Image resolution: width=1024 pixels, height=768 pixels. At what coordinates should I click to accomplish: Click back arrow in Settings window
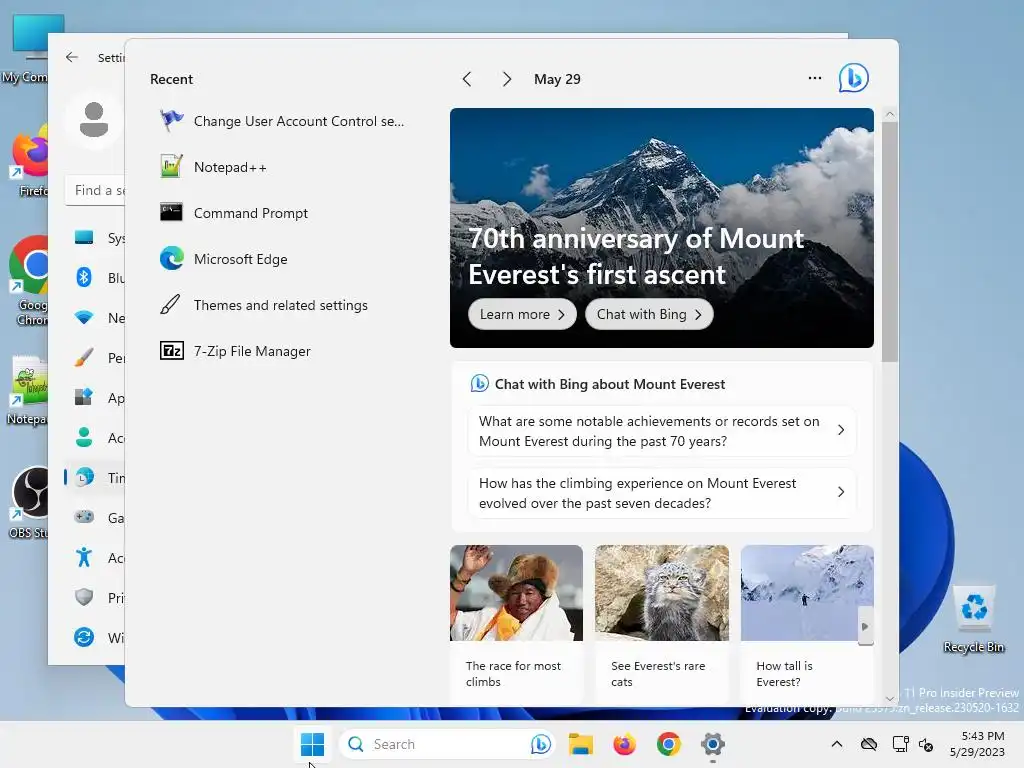pos(72,57)
